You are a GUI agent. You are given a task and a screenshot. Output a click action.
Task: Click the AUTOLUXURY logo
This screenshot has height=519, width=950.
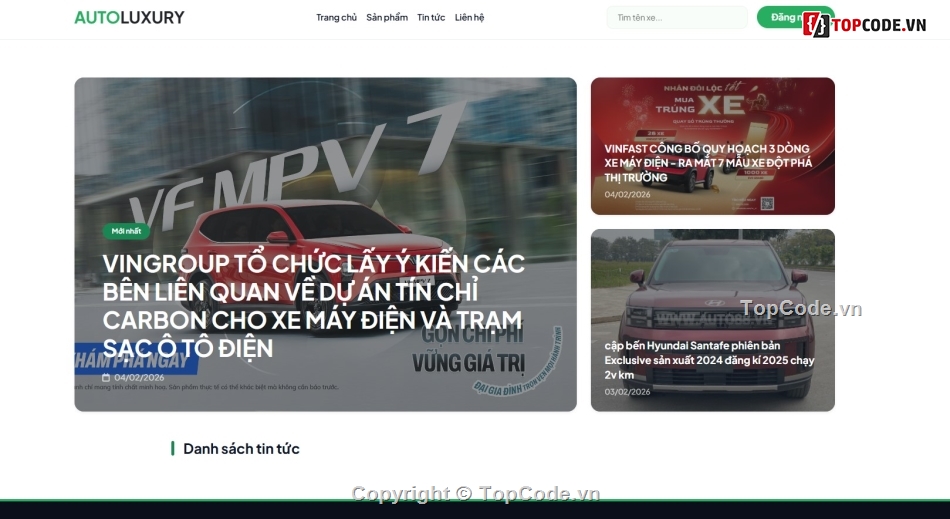click(129, 18)
